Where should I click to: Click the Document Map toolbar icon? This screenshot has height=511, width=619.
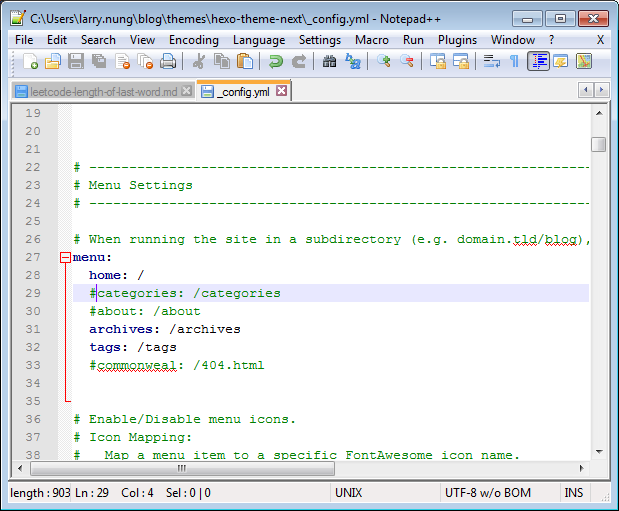click(583, 62)
